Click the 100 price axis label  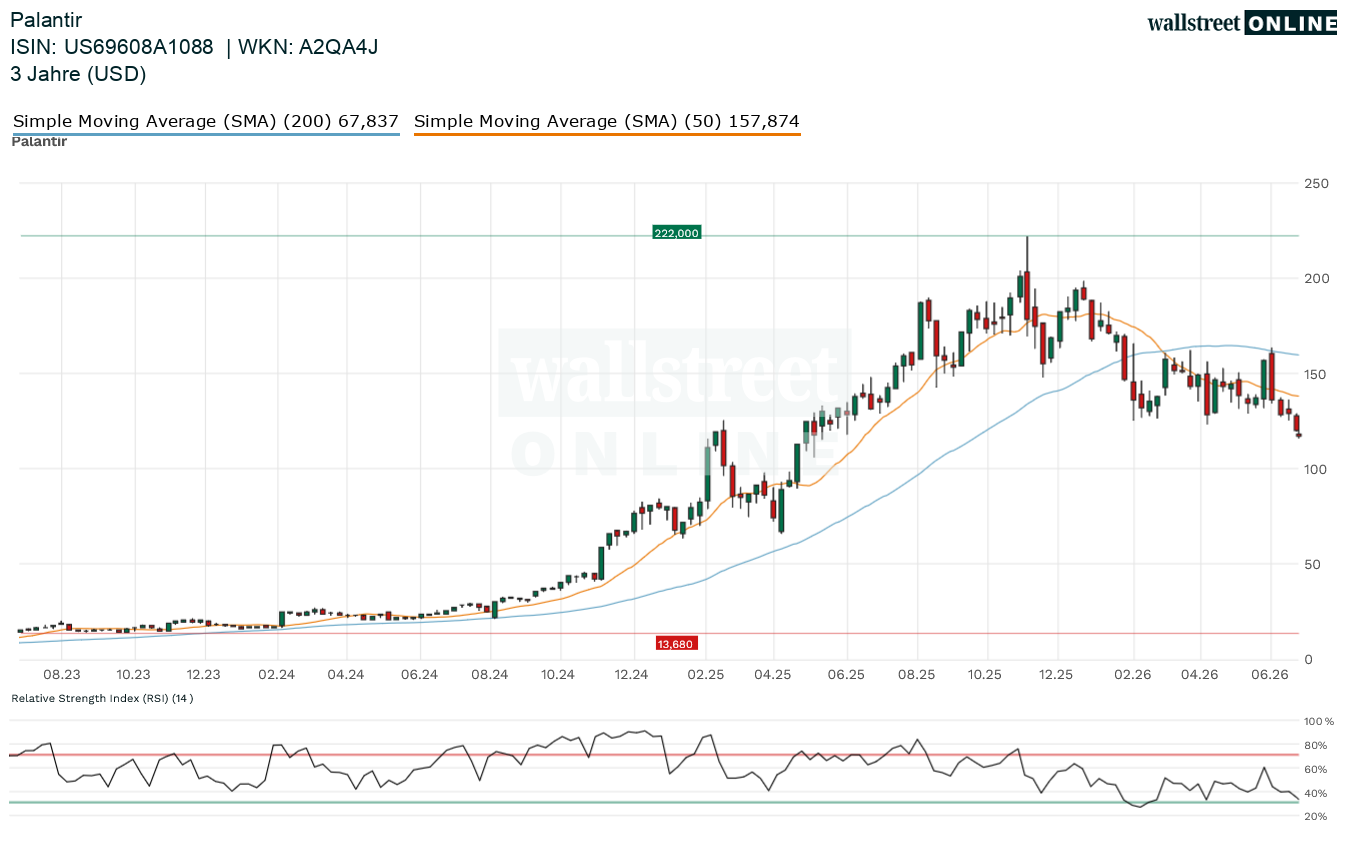click(1315, 469)
